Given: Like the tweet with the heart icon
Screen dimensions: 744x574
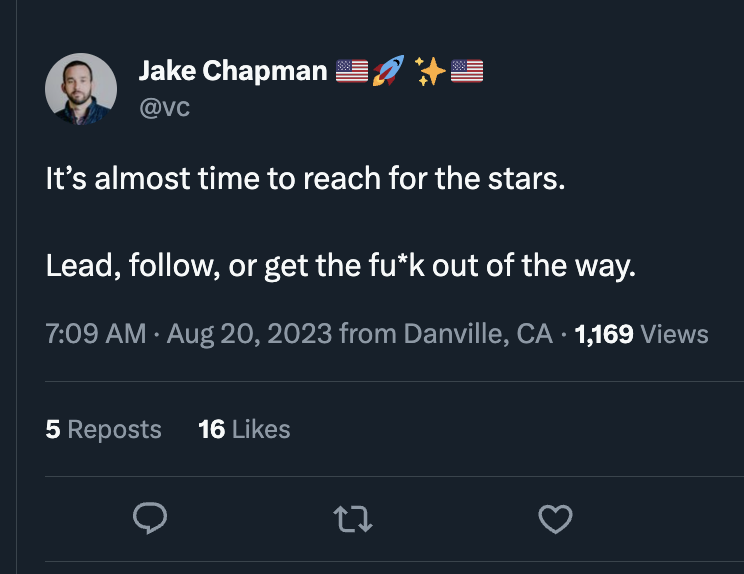Looking at the screenshot, I should pos(555,519).
